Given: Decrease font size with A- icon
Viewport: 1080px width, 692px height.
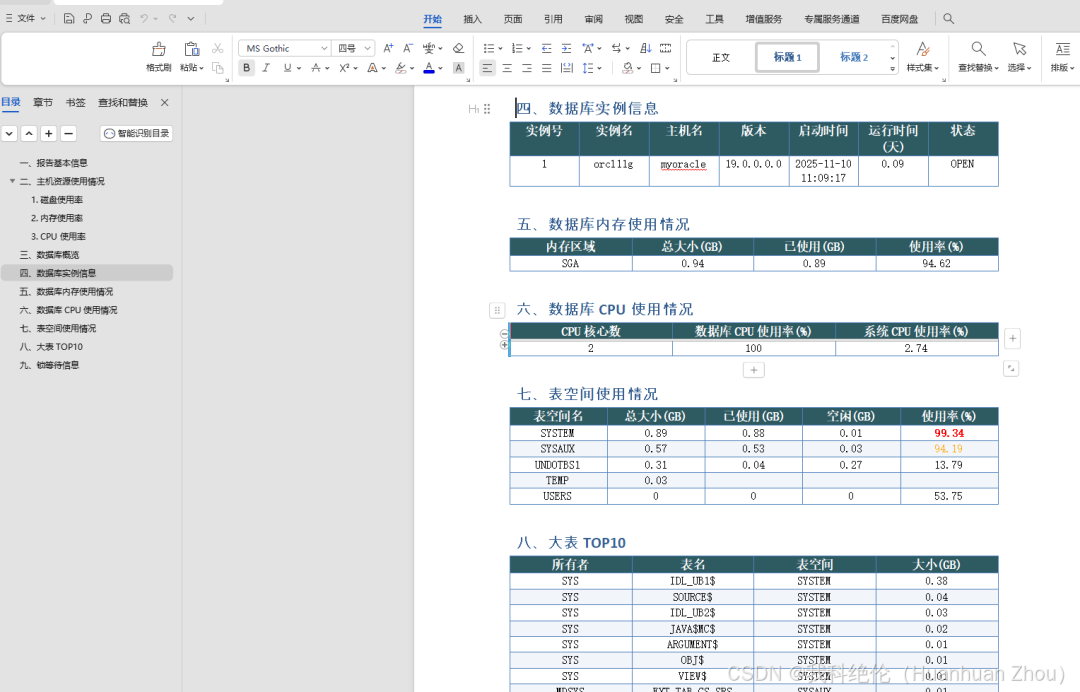Looking at the screenshot, I should tap(408, 48).
